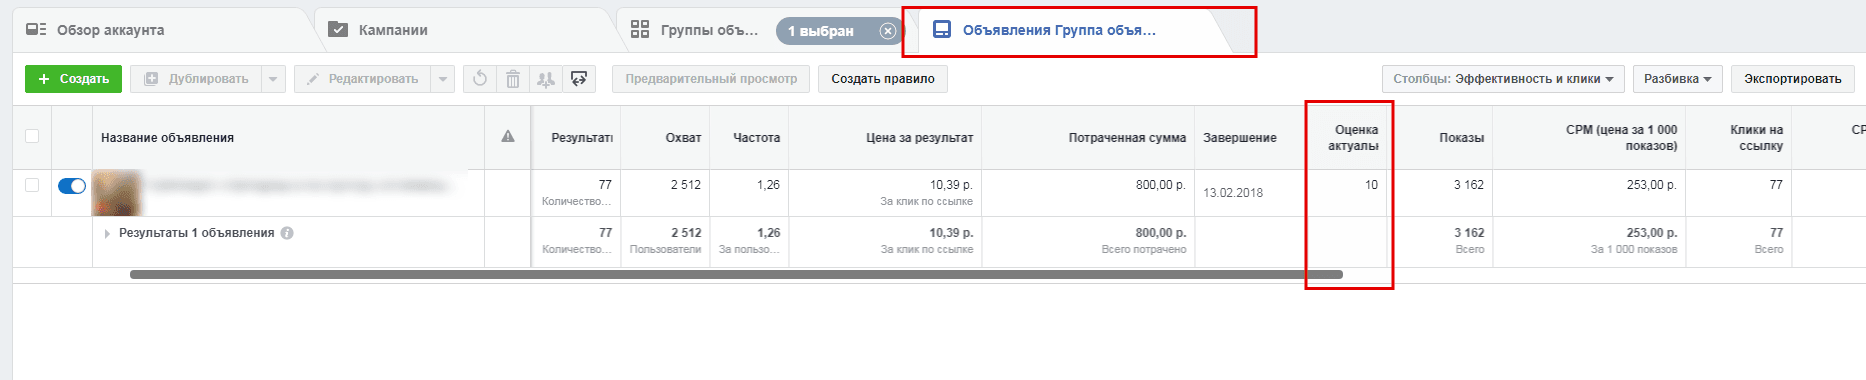
Task: Click the info icon next to Результаты 1 объявления
Action: coord(287,233)
